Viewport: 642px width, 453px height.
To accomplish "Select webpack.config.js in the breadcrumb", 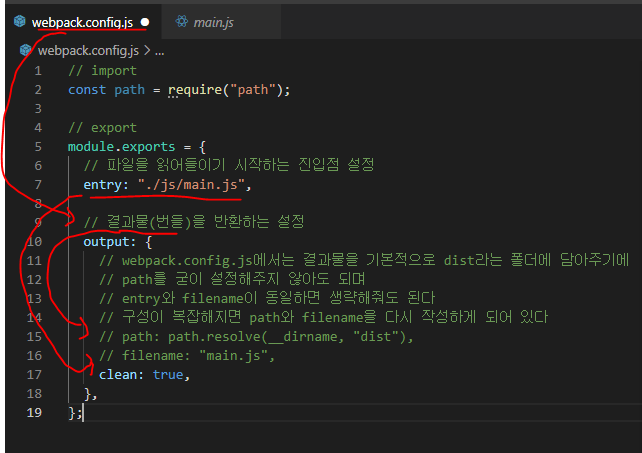I will coord(88,51).
